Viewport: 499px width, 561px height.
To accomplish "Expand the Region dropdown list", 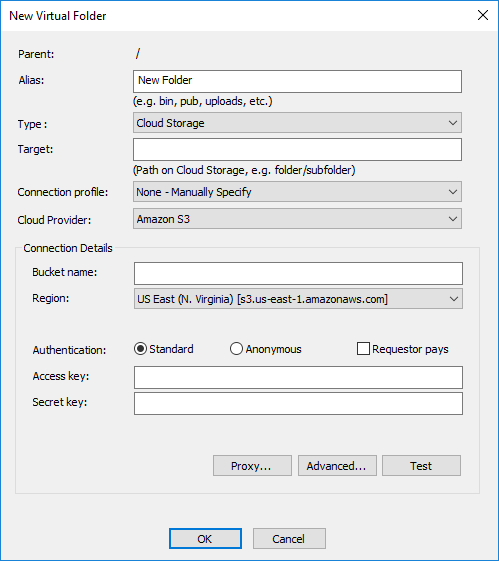I will tap(298, 299).
